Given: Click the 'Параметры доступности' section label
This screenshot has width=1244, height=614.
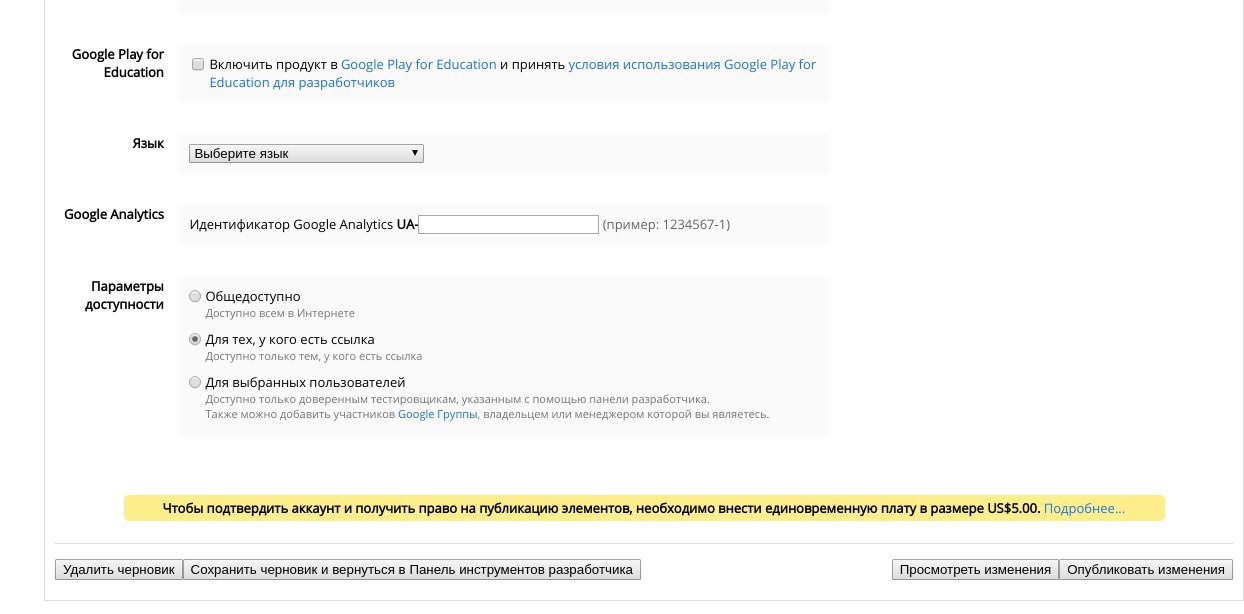Looking at the screenshot, I should (126, 295).
